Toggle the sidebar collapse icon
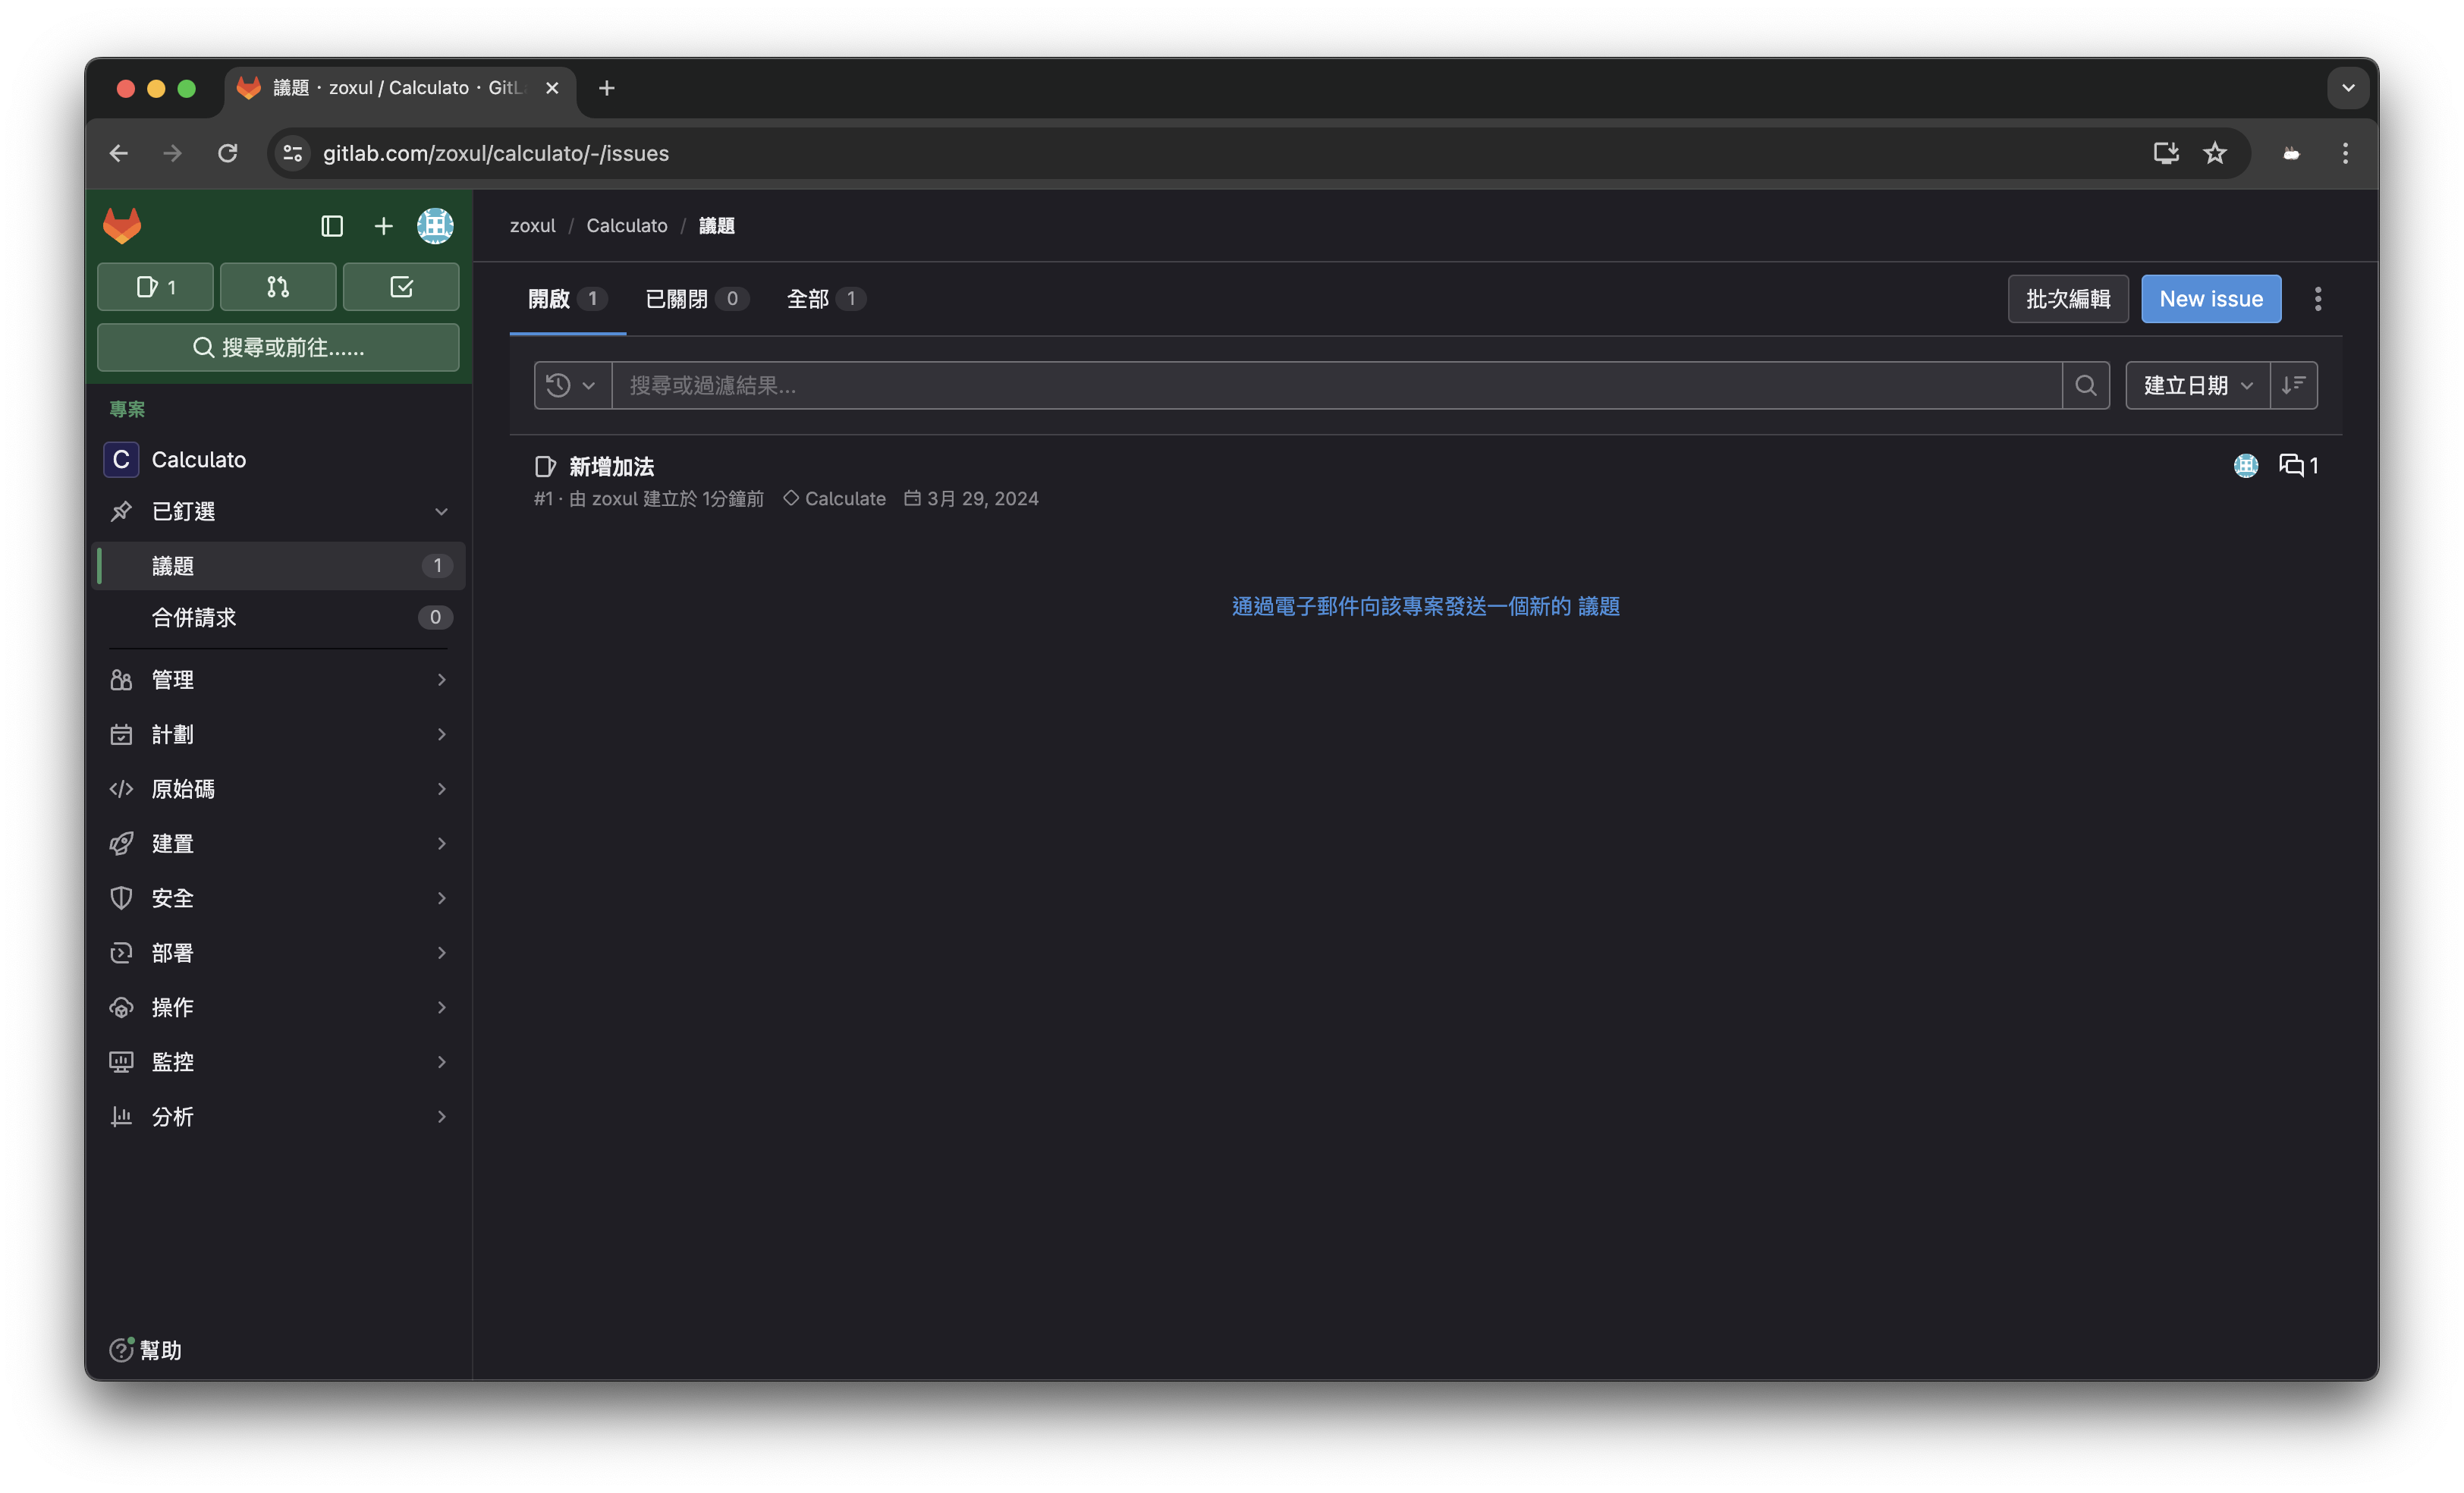The height and width of the screenshot is (1493, 2464). click(332, 226)
